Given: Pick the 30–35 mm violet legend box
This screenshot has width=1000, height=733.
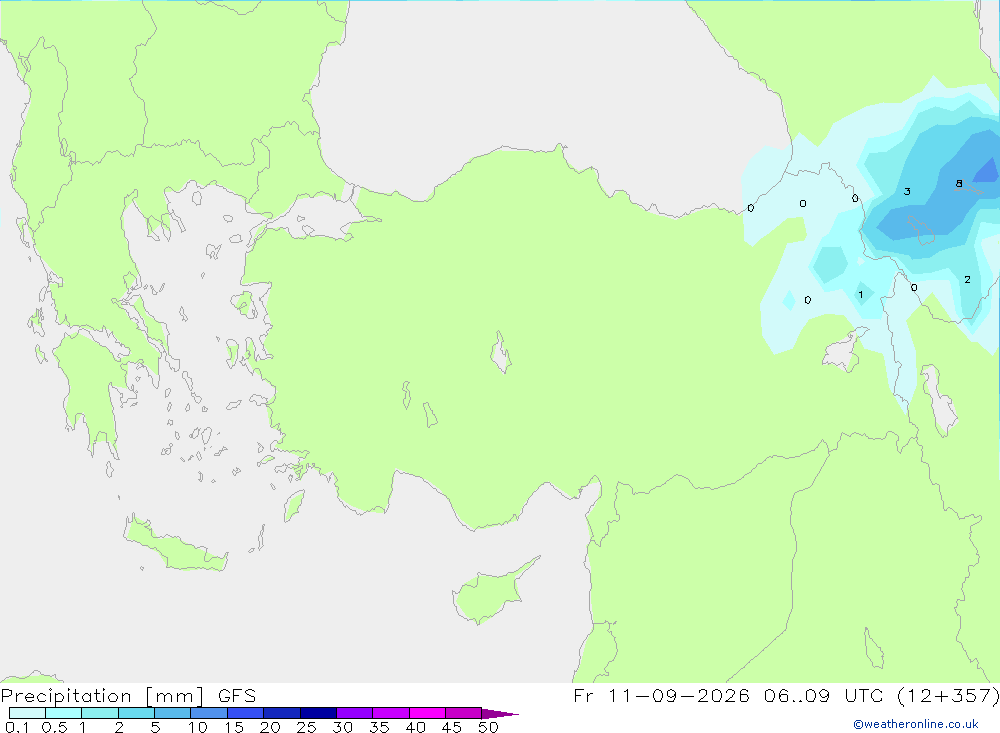Looking at the screenshot, I should (355, 713).
